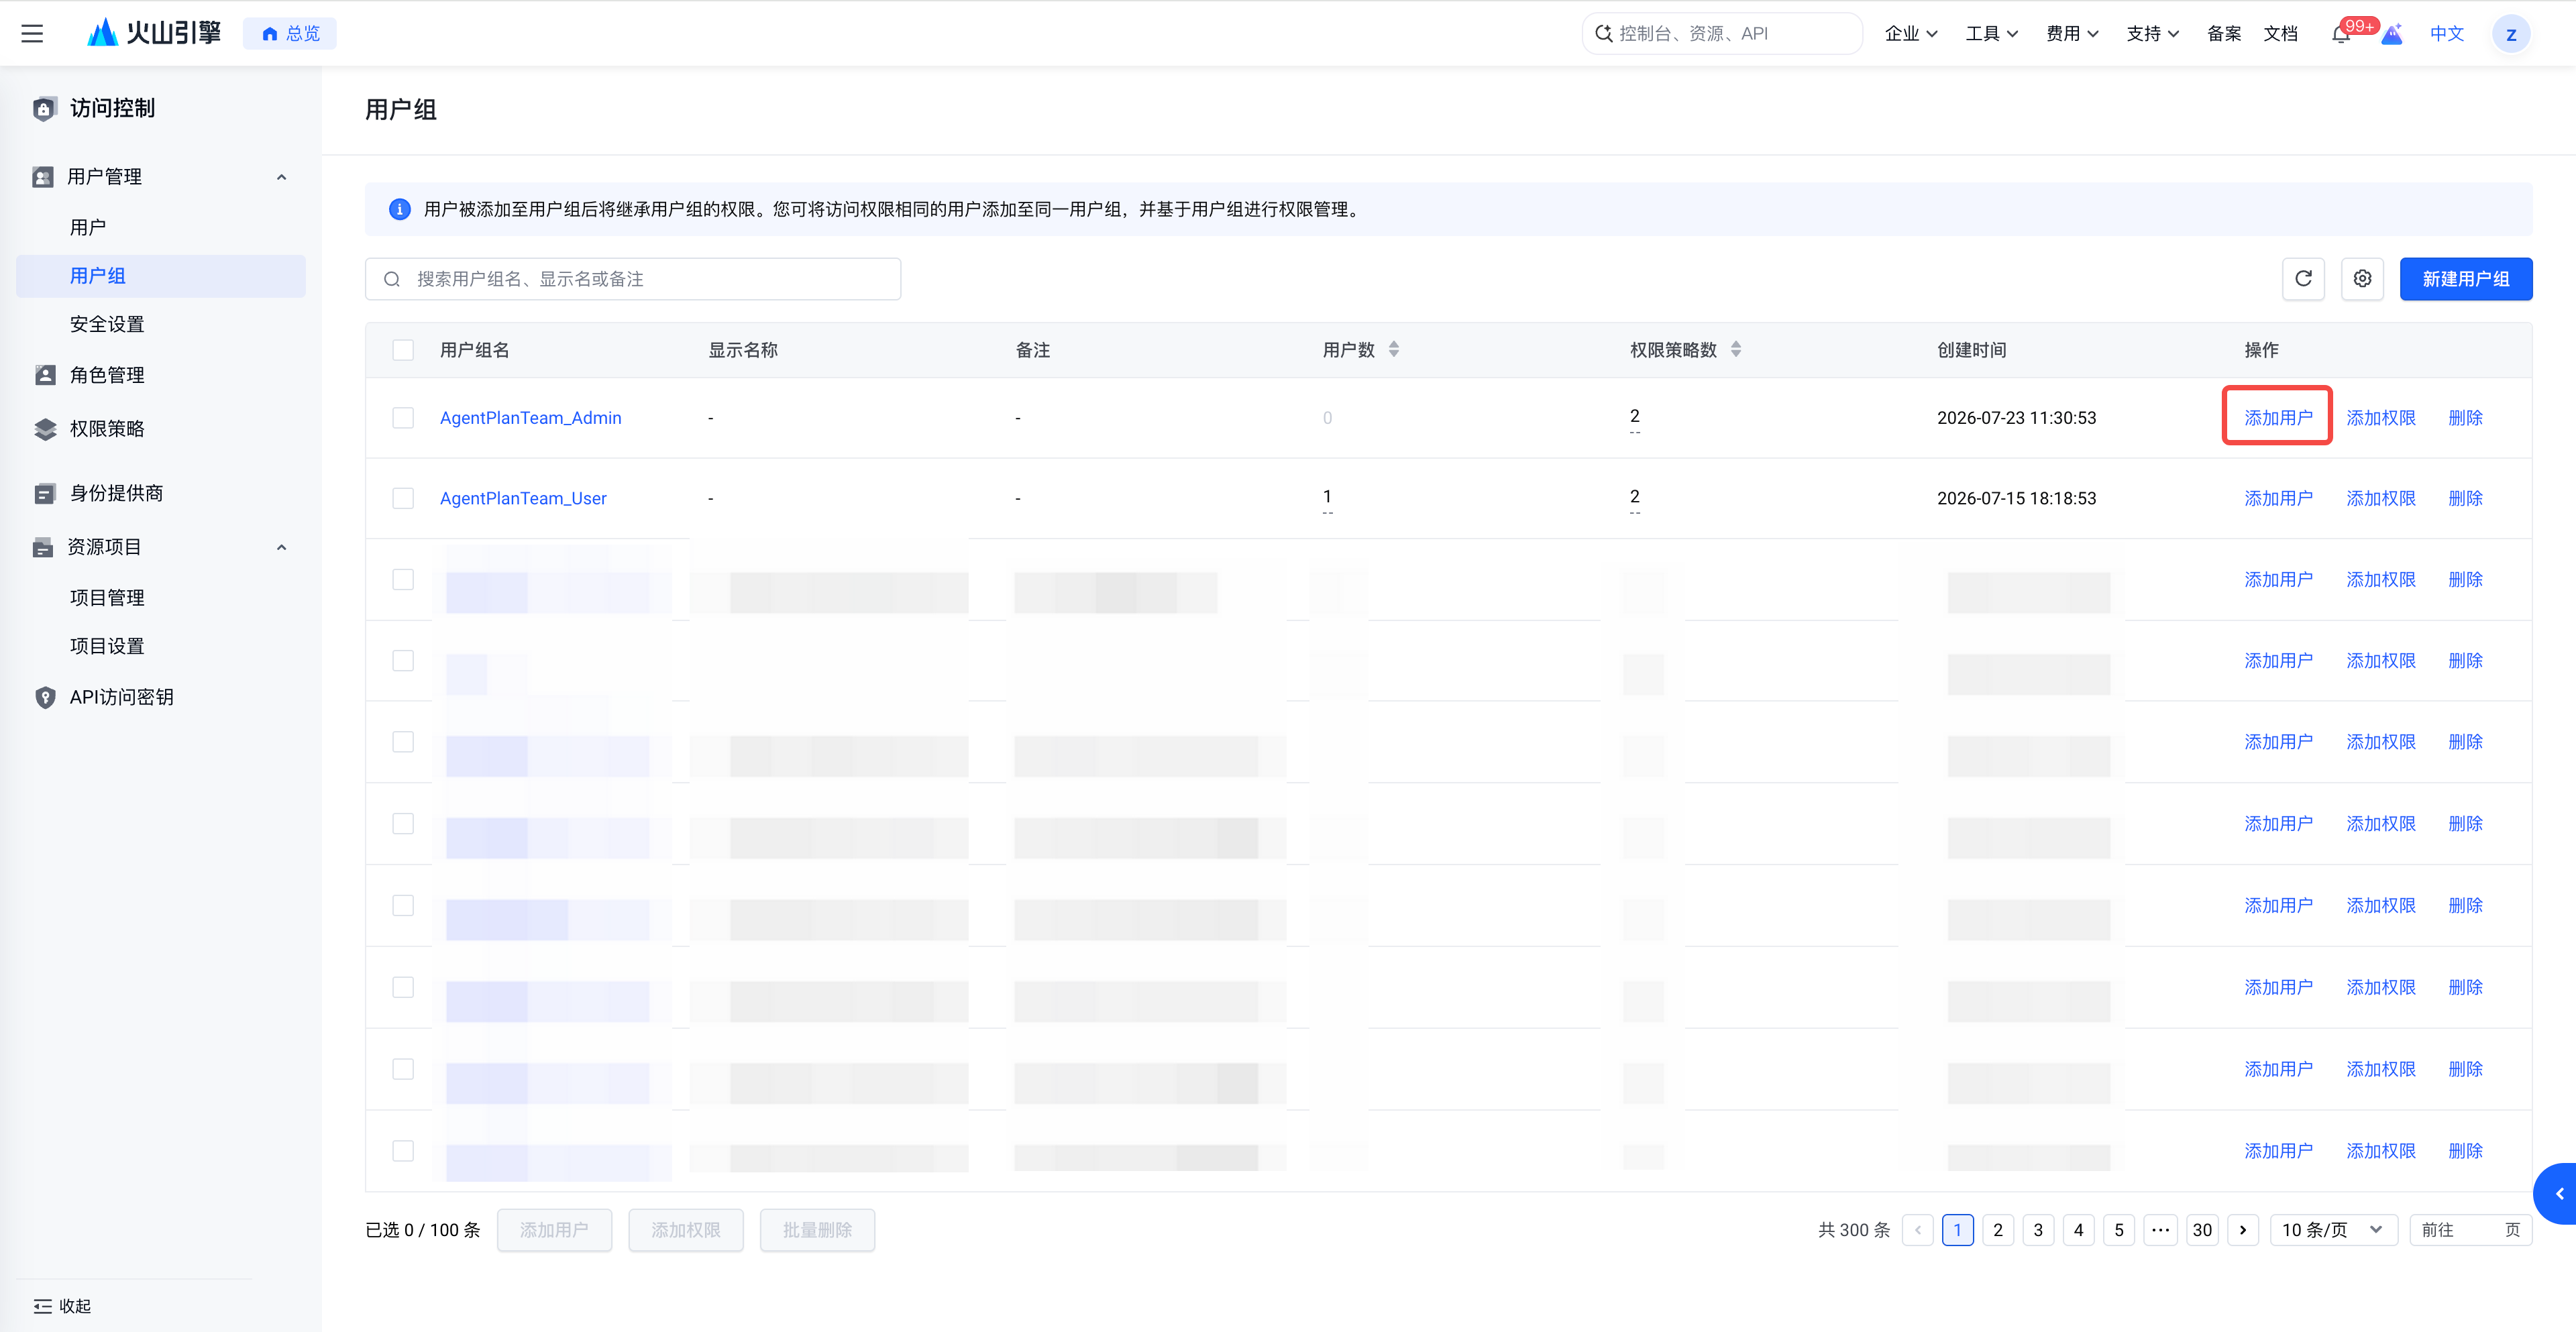2576x1332 pixels.
Task: Open 身份提供商 in sidebar
Action: pos(116,493)
